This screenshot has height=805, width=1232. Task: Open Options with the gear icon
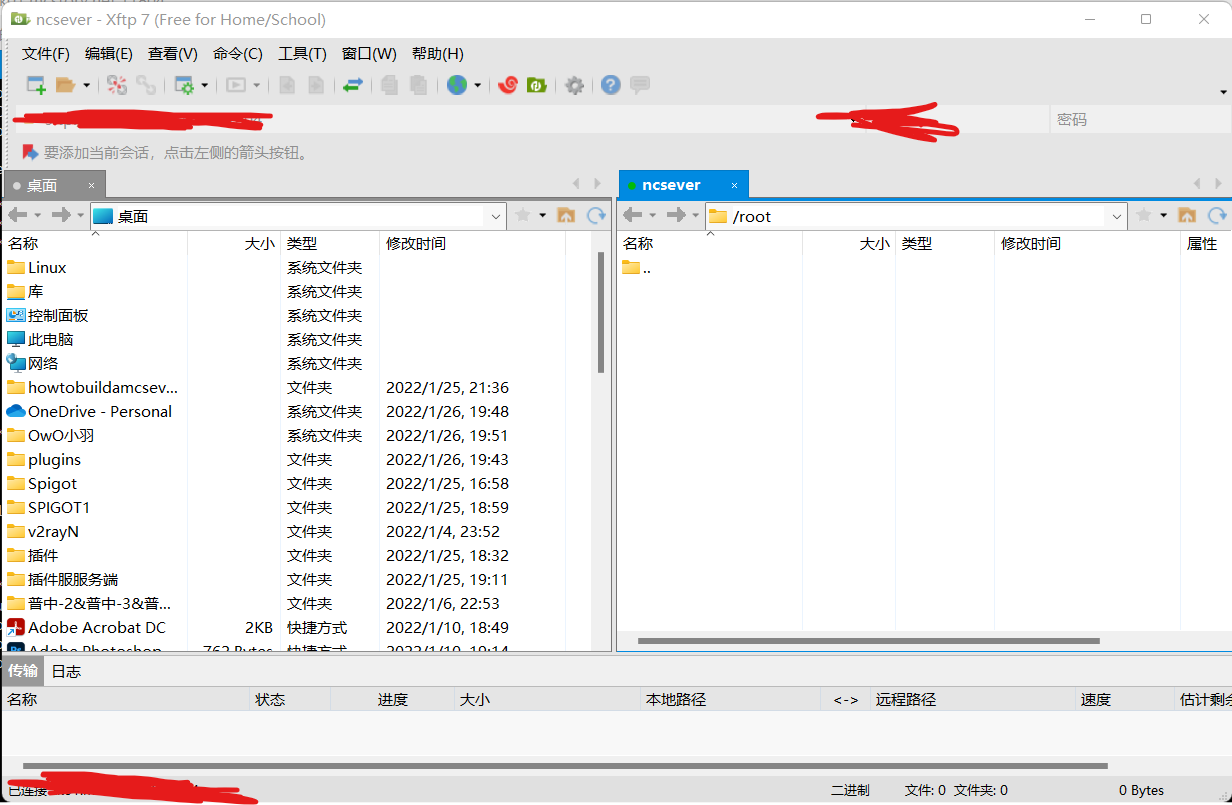point(574,85)
